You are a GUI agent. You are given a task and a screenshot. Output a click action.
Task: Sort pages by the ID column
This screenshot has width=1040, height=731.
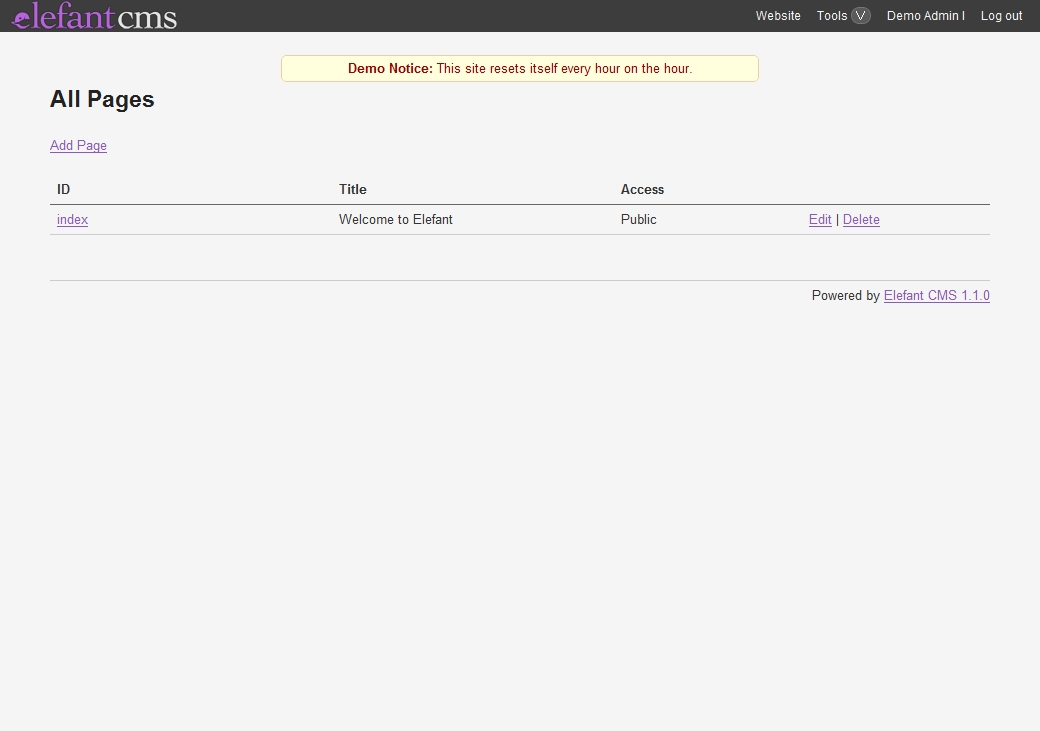tap(62, 189)
